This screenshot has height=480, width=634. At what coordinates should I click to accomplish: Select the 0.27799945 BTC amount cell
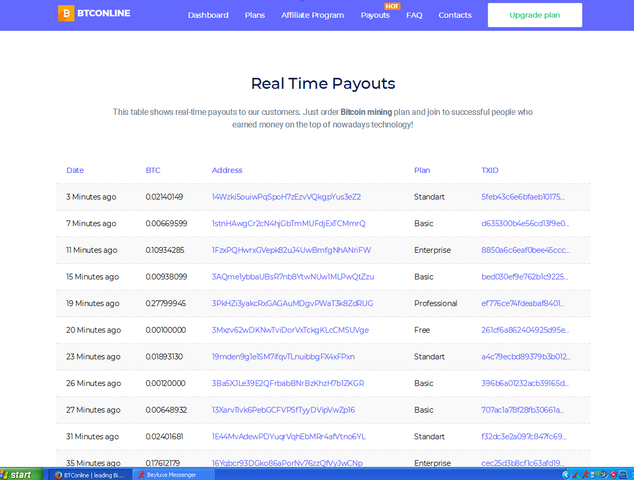(166, 303)
